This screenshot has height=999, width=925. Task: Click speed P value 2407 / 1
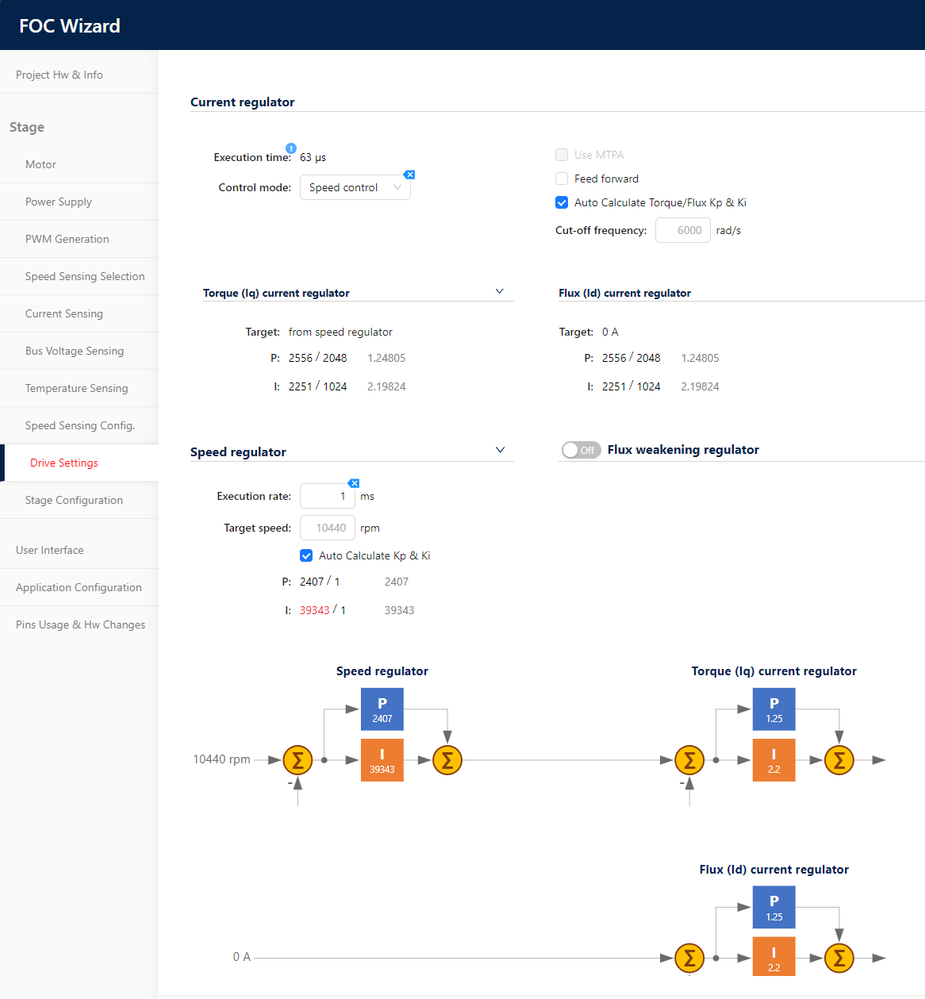320,582
